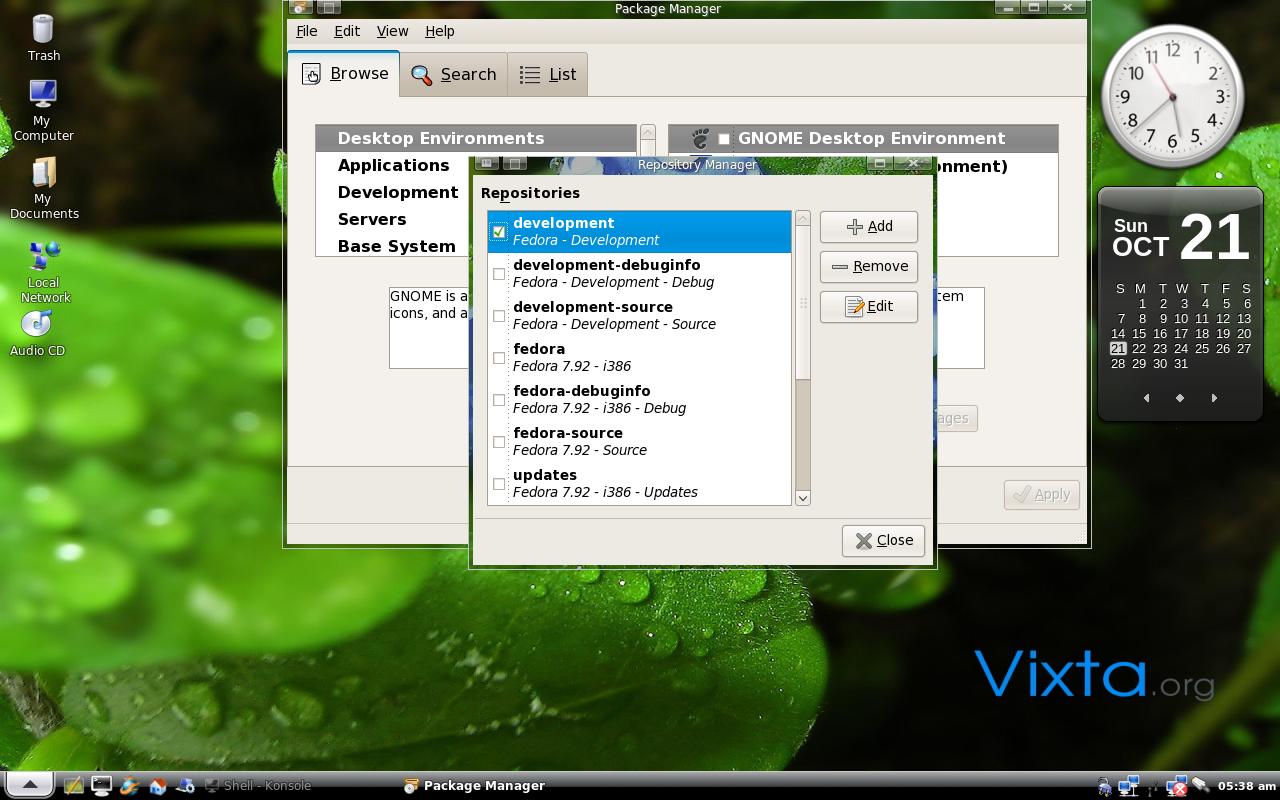Enable the updates repository checkbox
This screenshot has width=1280, height=800.
(x=499, y=484)
